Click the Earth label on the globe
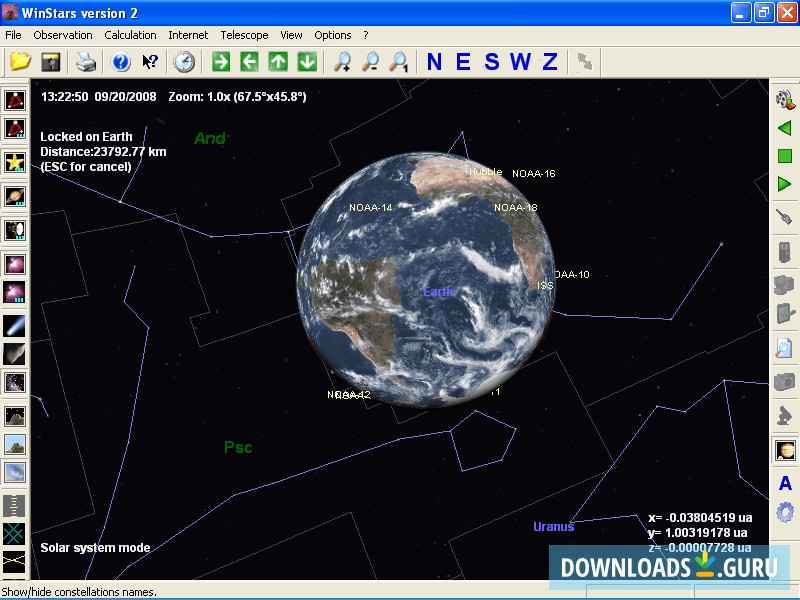The image size is (800, 600). [438, 291]
